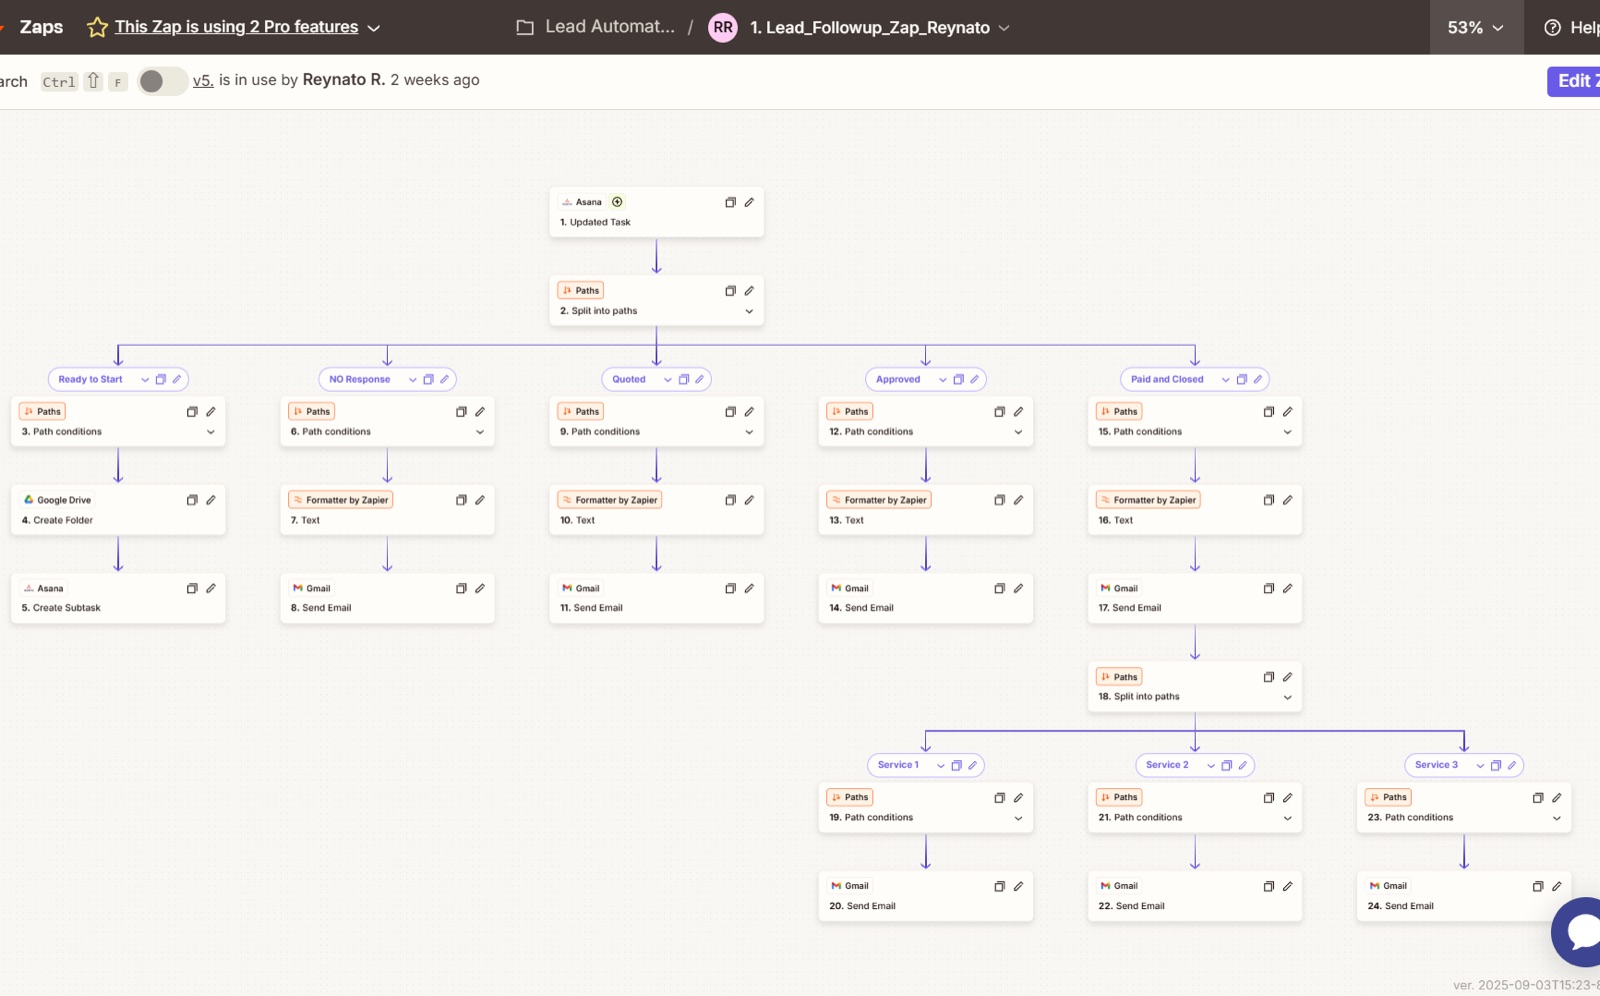1600x996 pixels.
Task: Open the Paid and Closed path dropdown
Action: click(x=1226, y=379)
